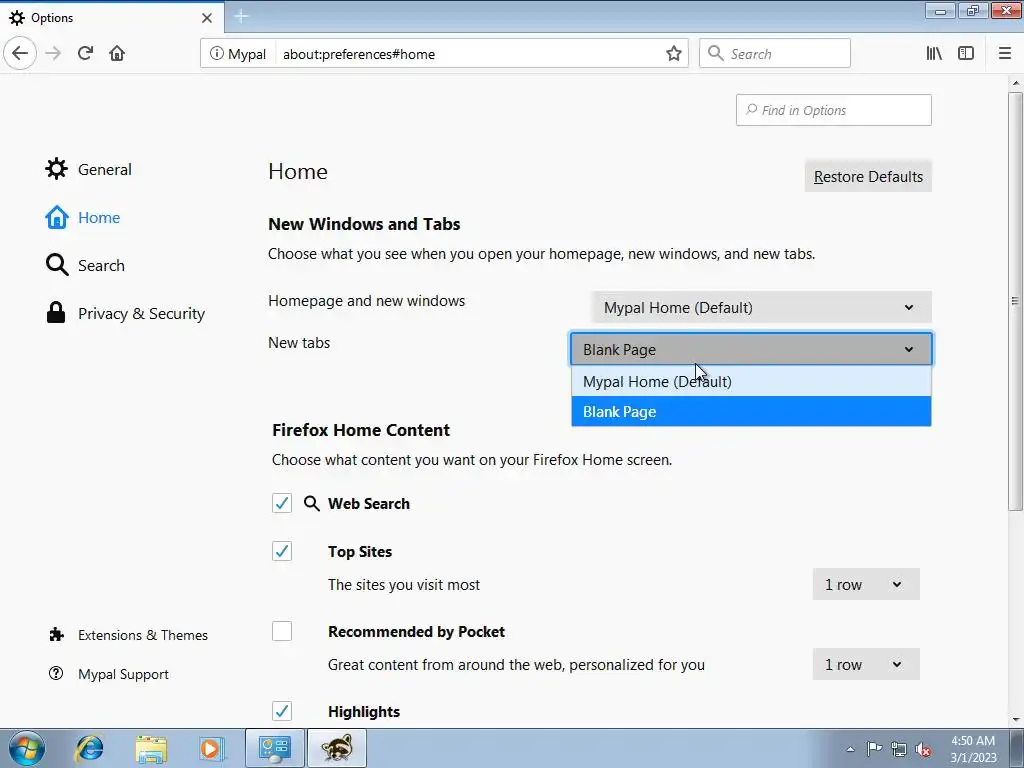Open the Library bookshelf icon
This screenshot has width=1024, height=768.
934,54
